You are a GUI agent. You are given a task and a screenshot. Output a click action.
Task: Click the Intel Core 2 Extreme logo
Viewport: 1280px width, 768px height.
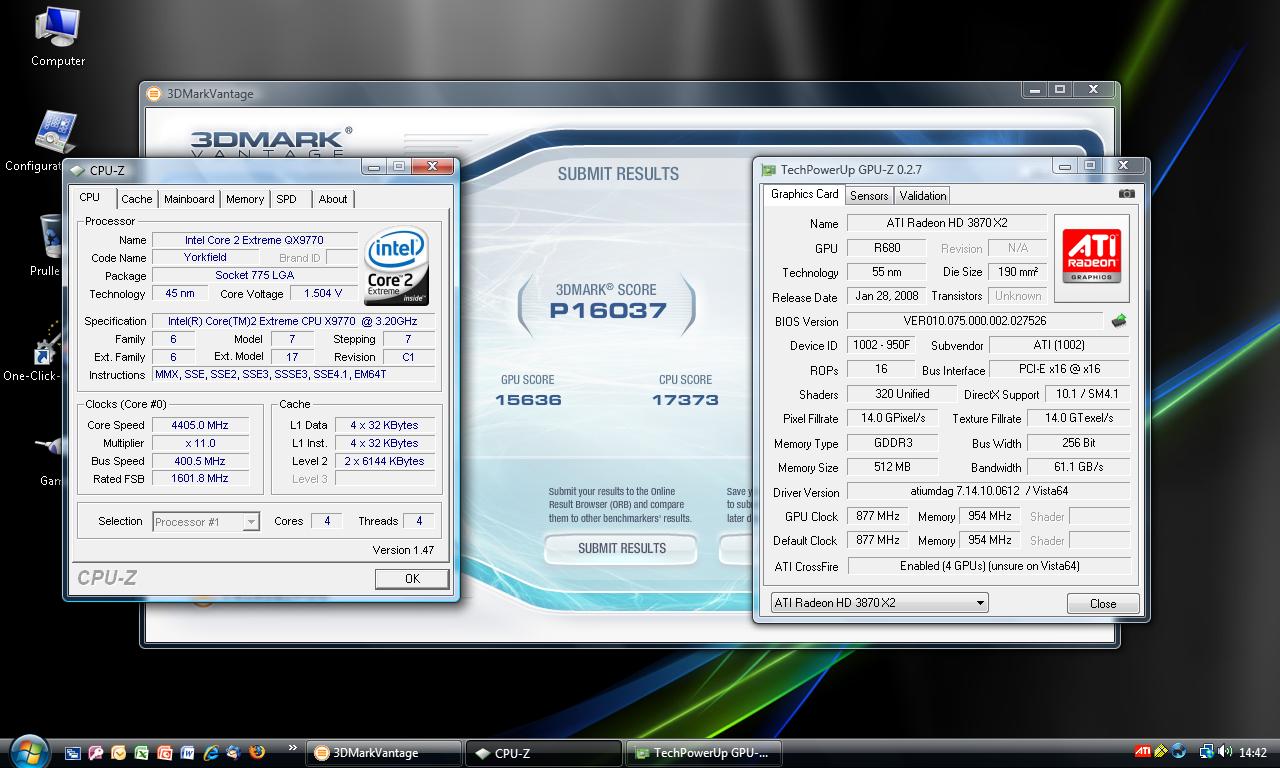click(396, 266)
